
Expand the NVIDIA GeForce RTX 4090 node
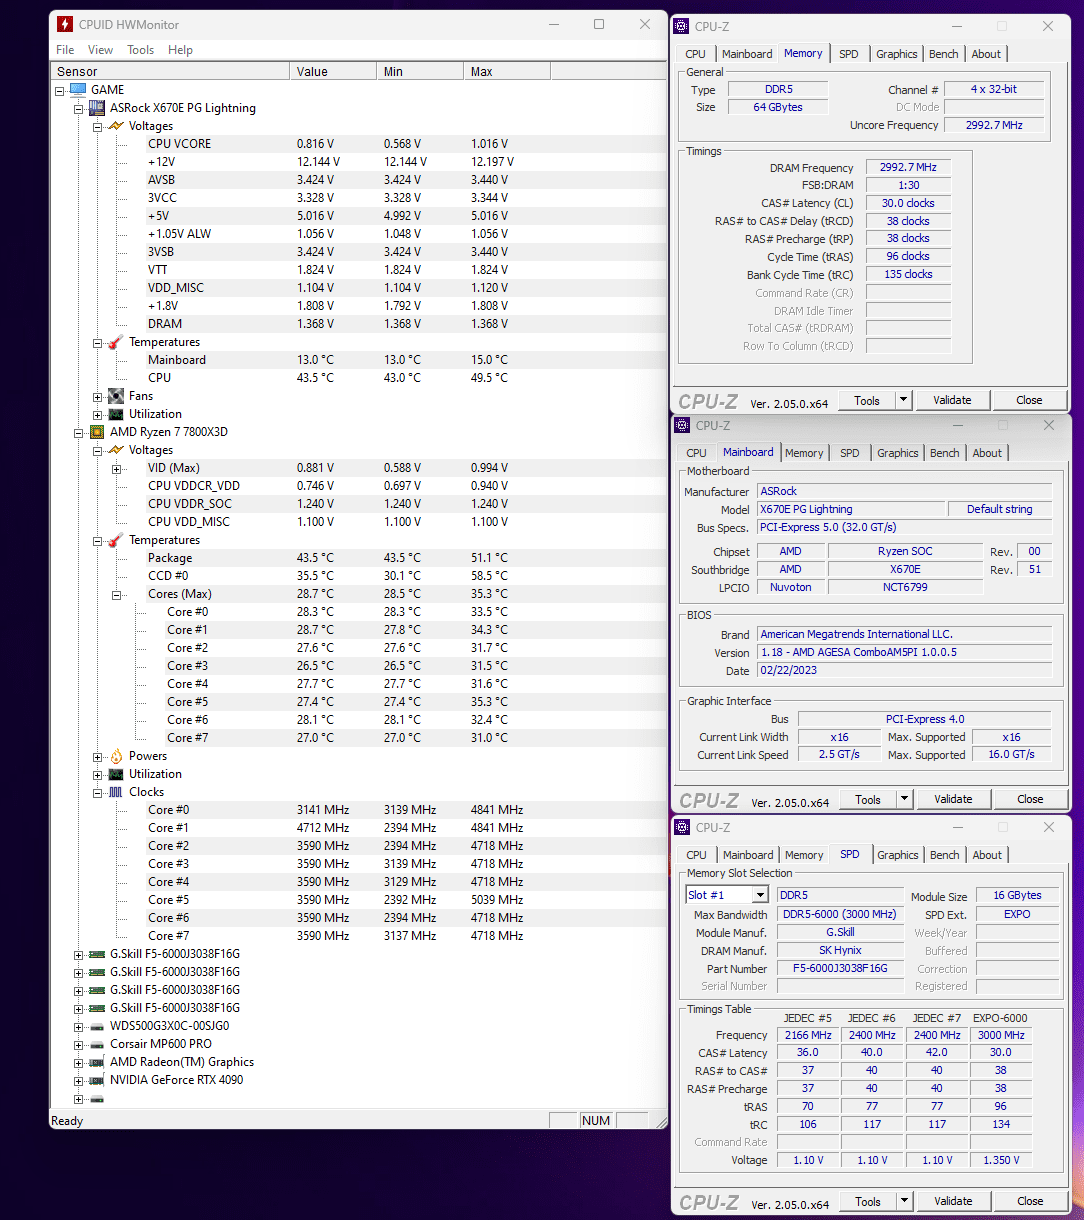(79, 1080)
